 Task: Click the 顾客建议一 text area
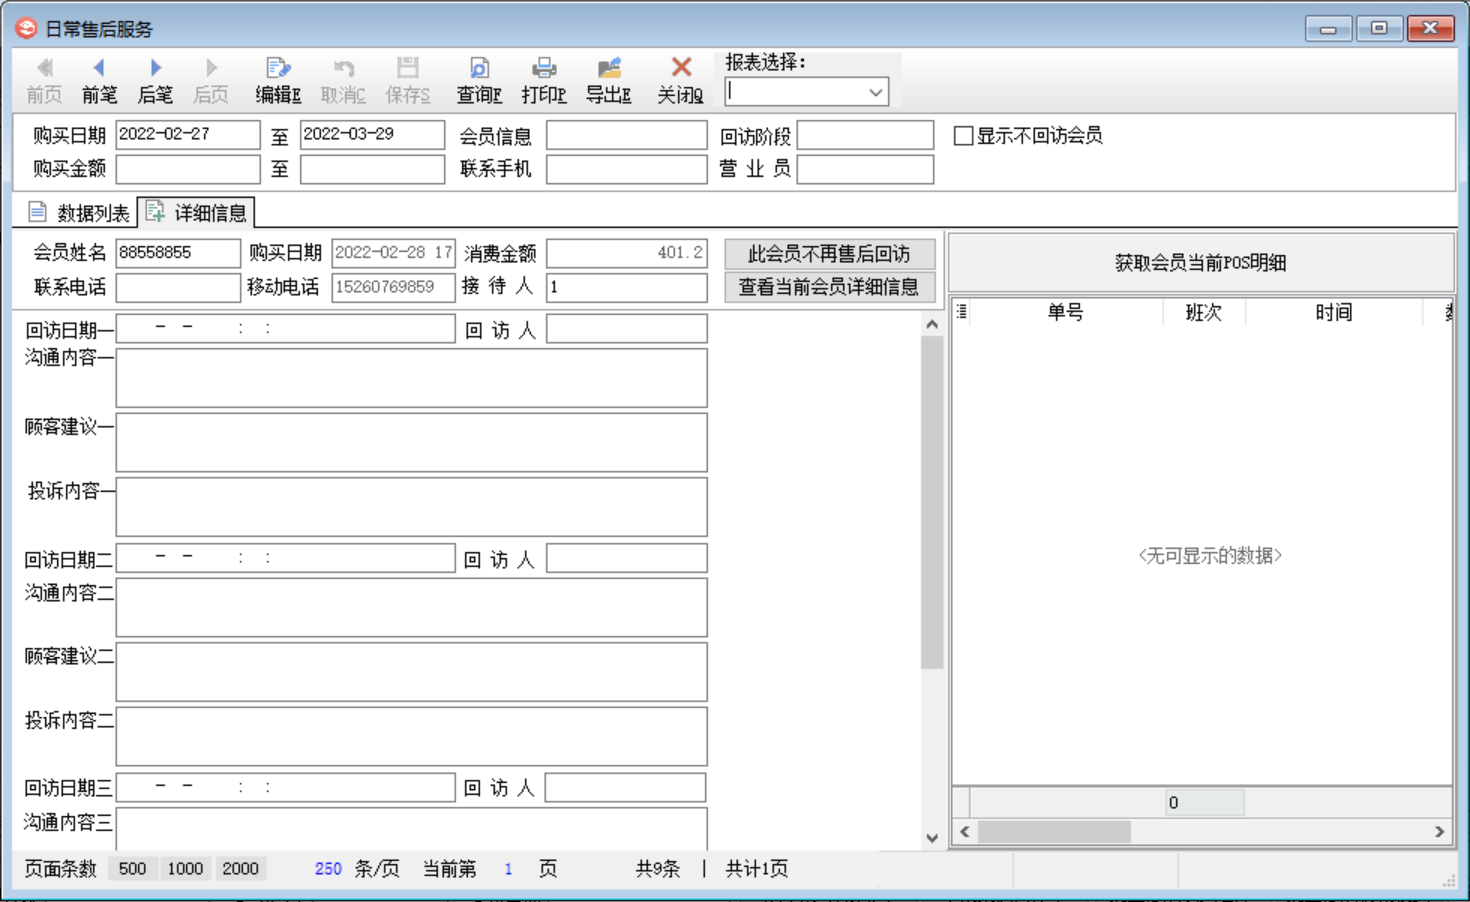point(412,442)
